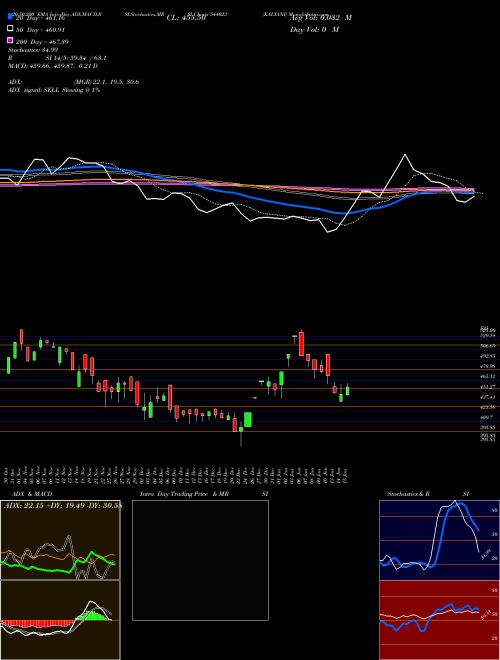Click the 'Day Vol: 0 M' label

314,30
